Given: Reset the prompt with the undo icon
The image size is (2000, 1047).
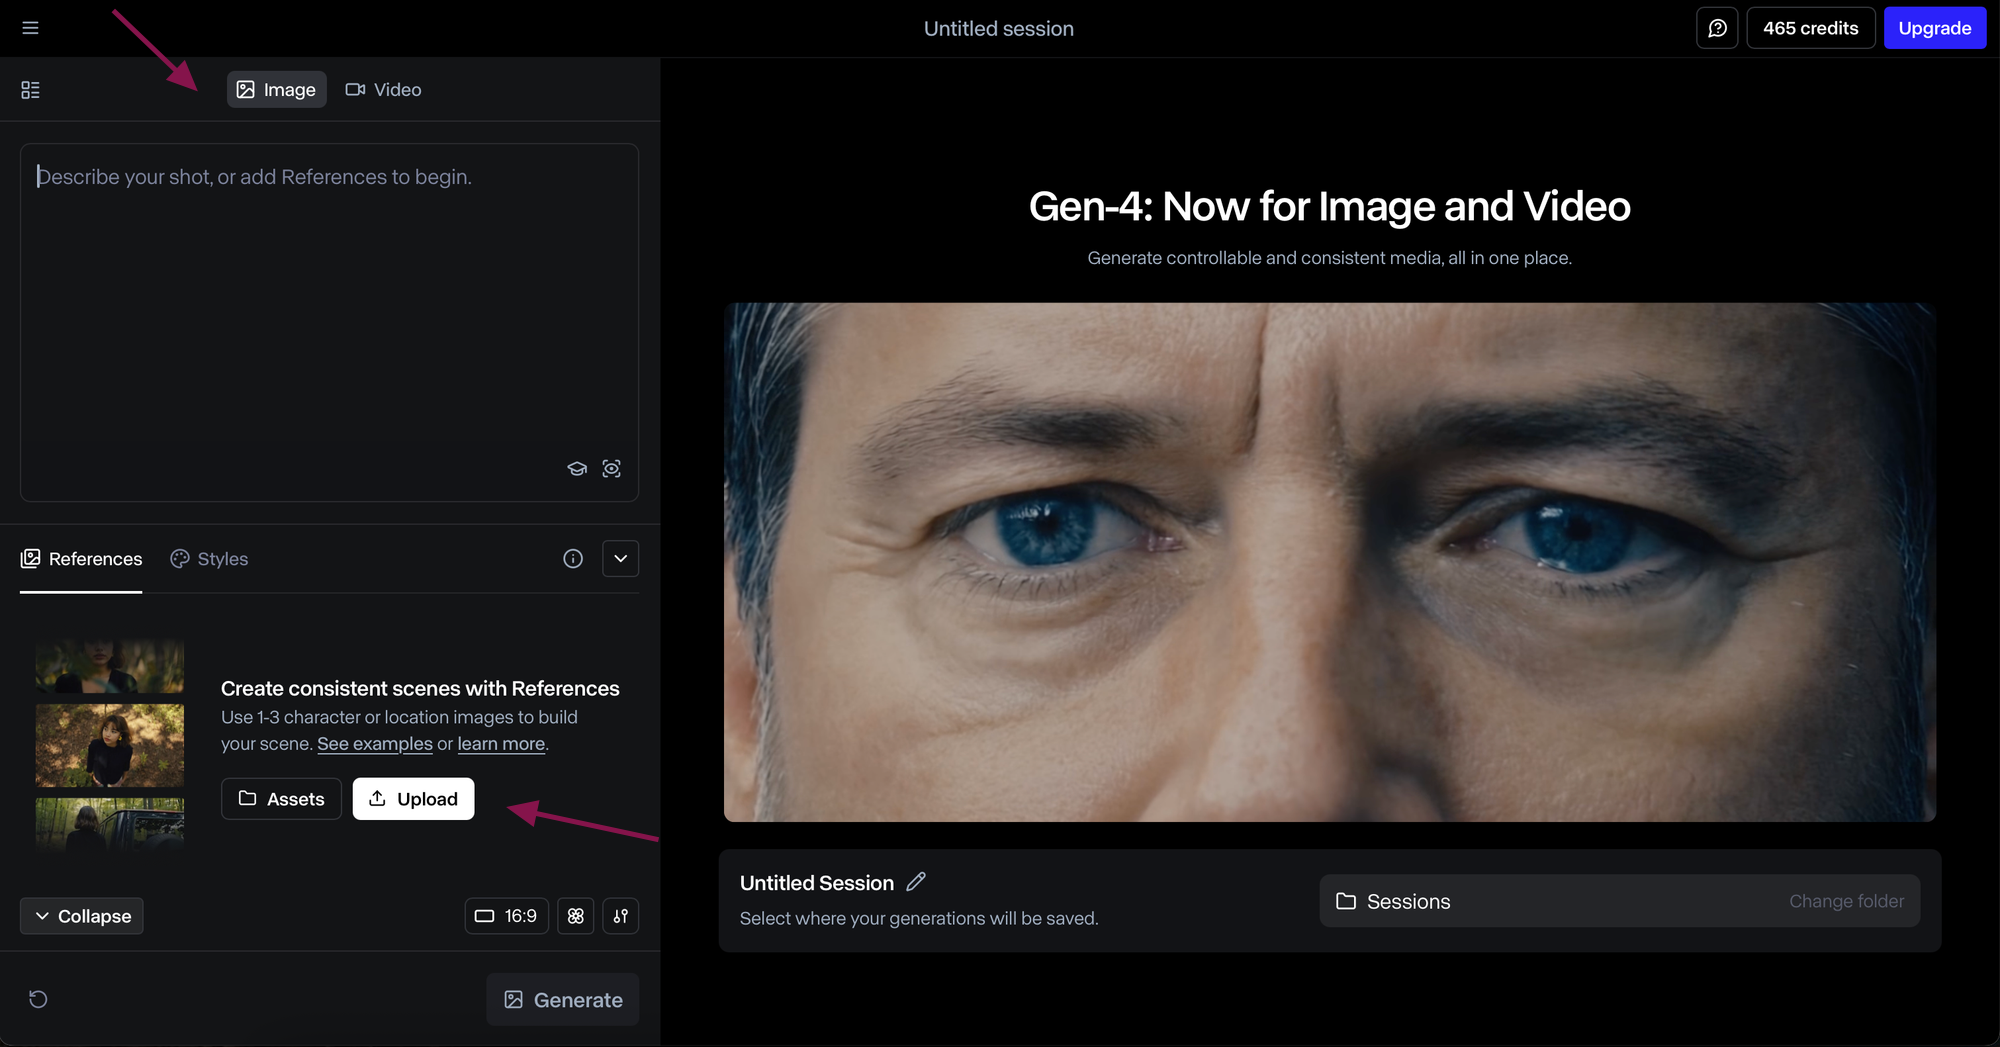Looking at the screenshot, I should pyautogui.click(x=38, y=999).
